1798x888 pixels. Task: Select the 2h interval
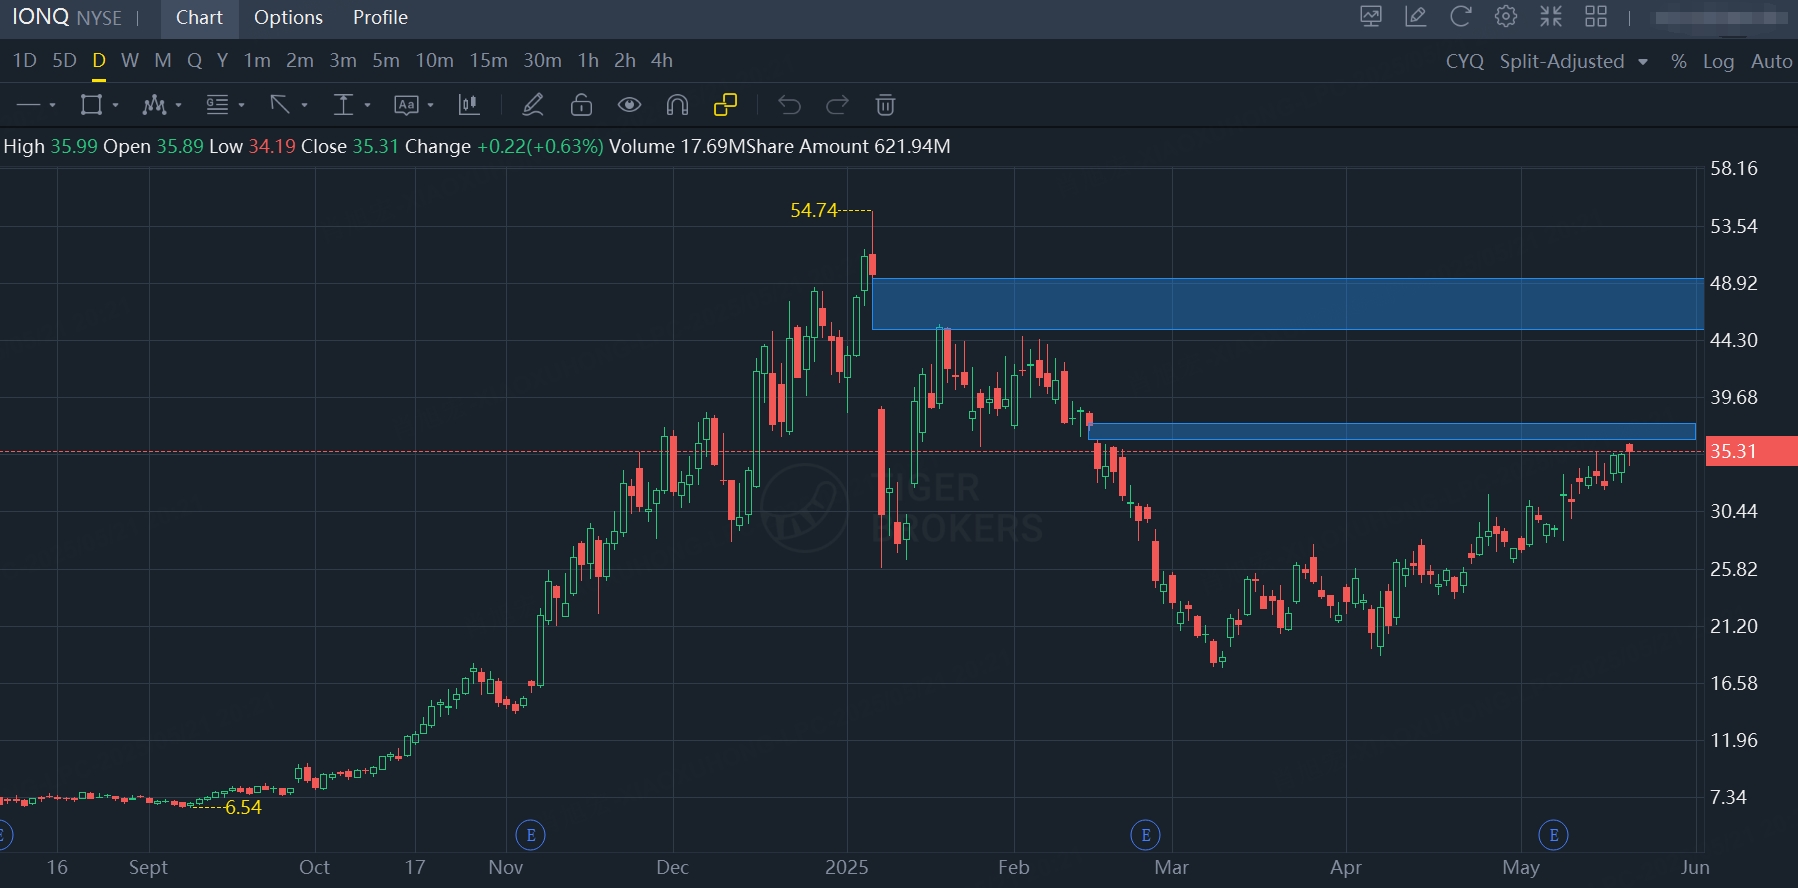625,61
